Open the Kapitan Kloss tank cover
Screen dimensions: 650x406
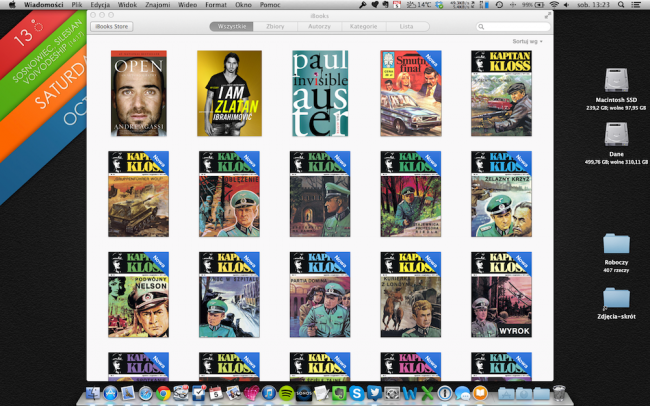(138, 194)
